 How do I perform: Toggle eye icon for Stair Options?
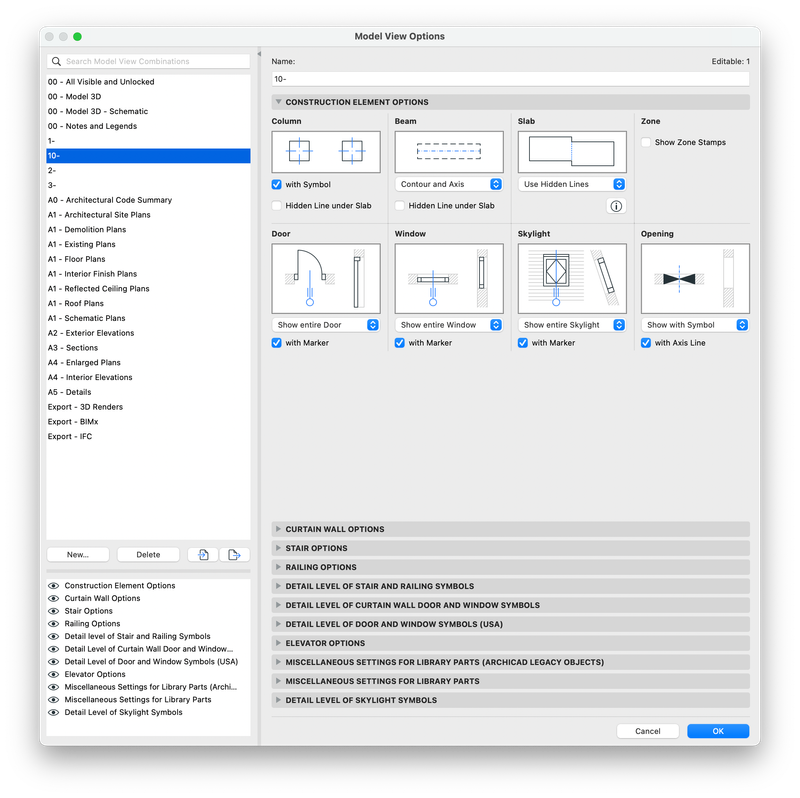(54, 611)
